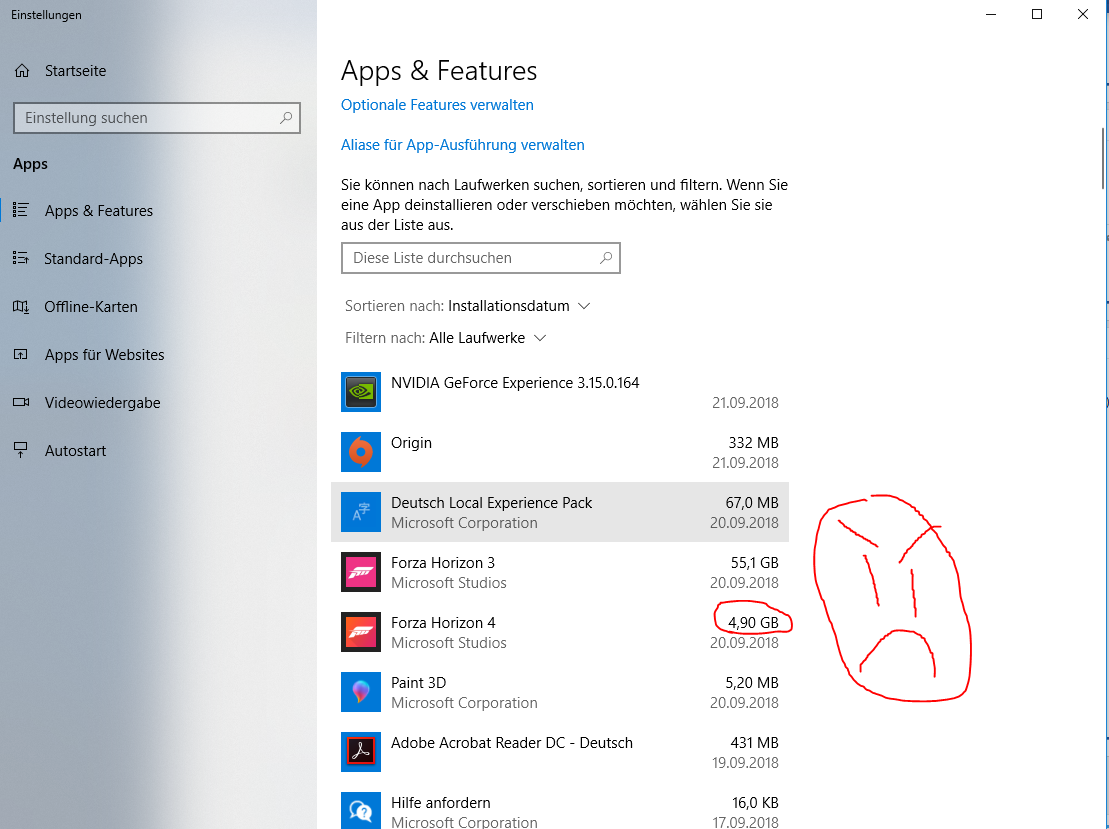Image resolution: width=1109 pixels, height=829 pixels.
Task: Focus the Einstellung suchen search field
Action: pos(157,118)
